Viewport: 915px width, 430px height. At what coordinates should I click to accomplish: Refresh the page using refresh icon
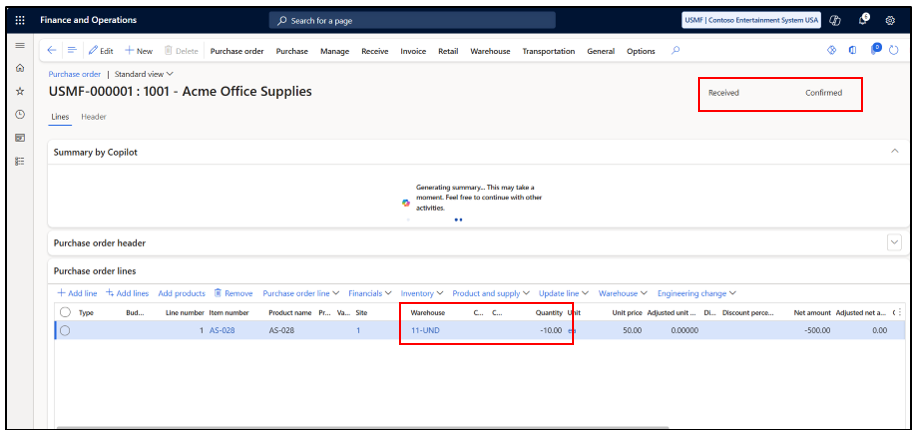tap(893, 51)
